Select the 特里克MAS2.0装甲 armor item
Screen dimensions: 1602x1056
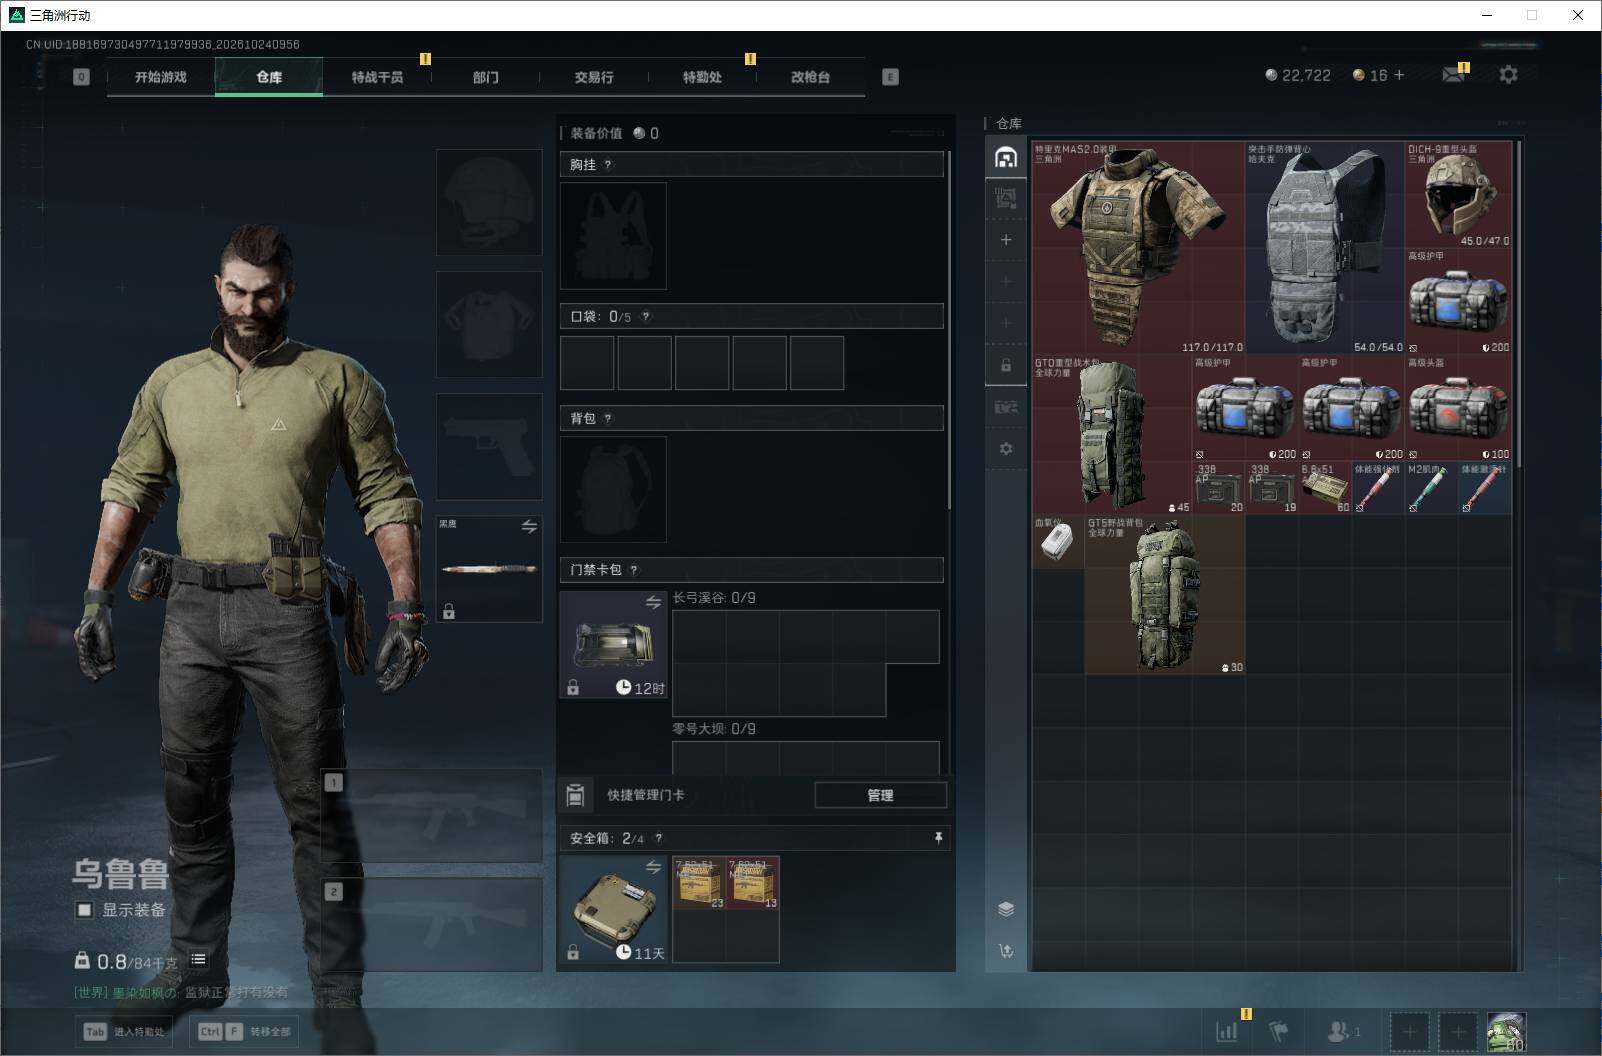coord(1138,247)
